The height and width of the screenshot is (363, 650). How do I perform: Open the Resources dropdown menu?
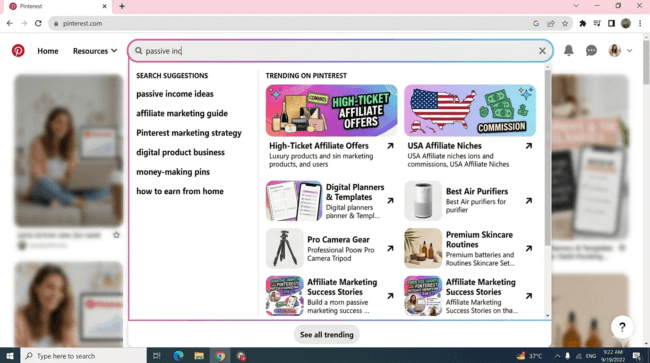coord(95,51)
